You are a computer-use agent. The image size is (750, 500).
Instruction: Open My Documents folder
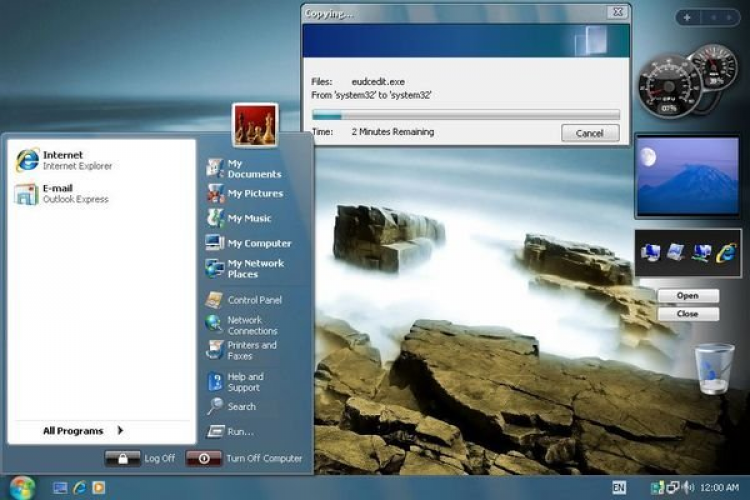pos(244,168)
